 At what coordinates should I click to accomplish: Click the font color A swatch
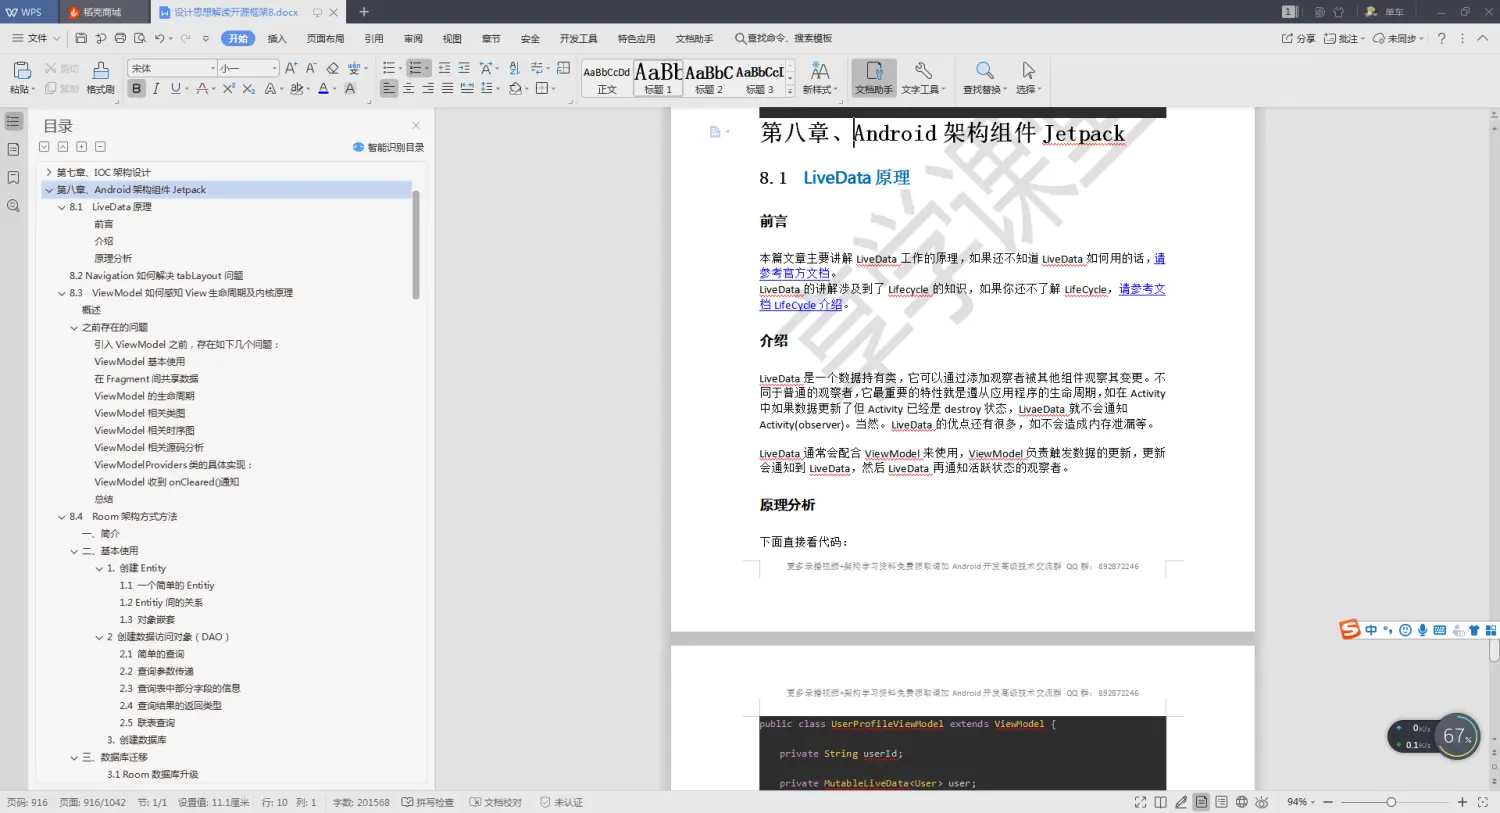323,89
